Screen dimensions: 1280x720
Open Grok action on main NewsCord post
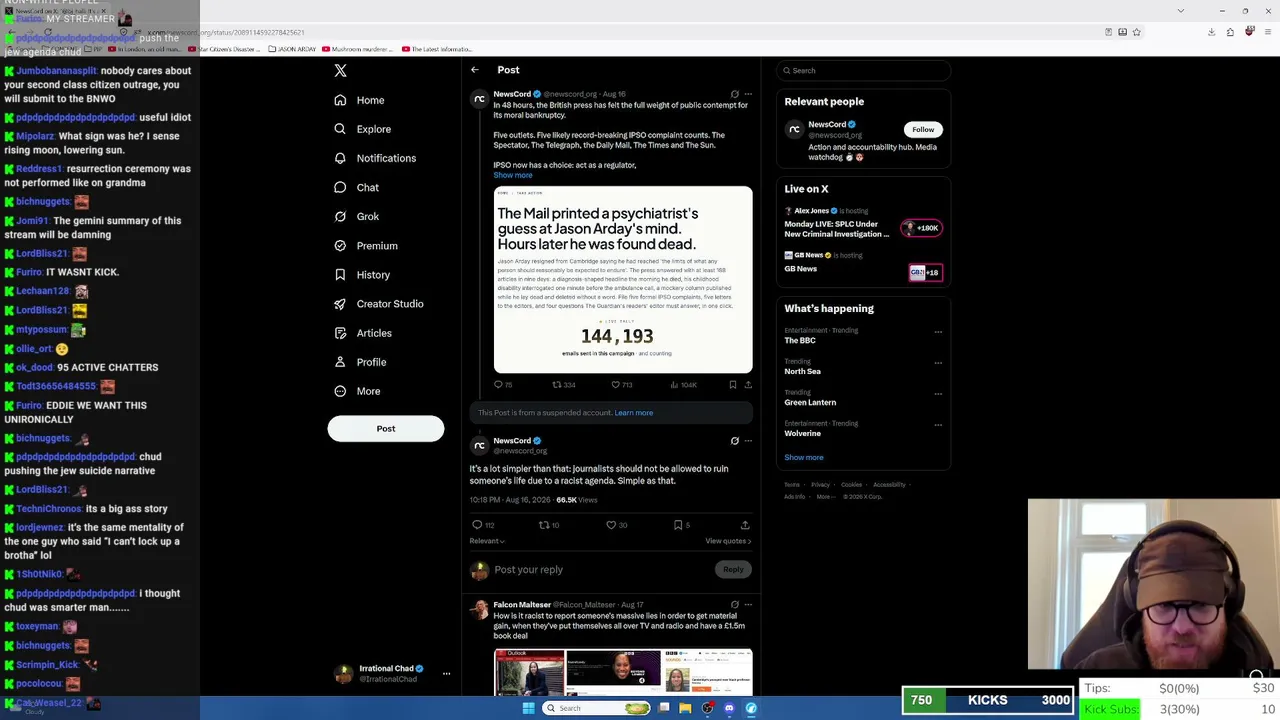point(734,440)
